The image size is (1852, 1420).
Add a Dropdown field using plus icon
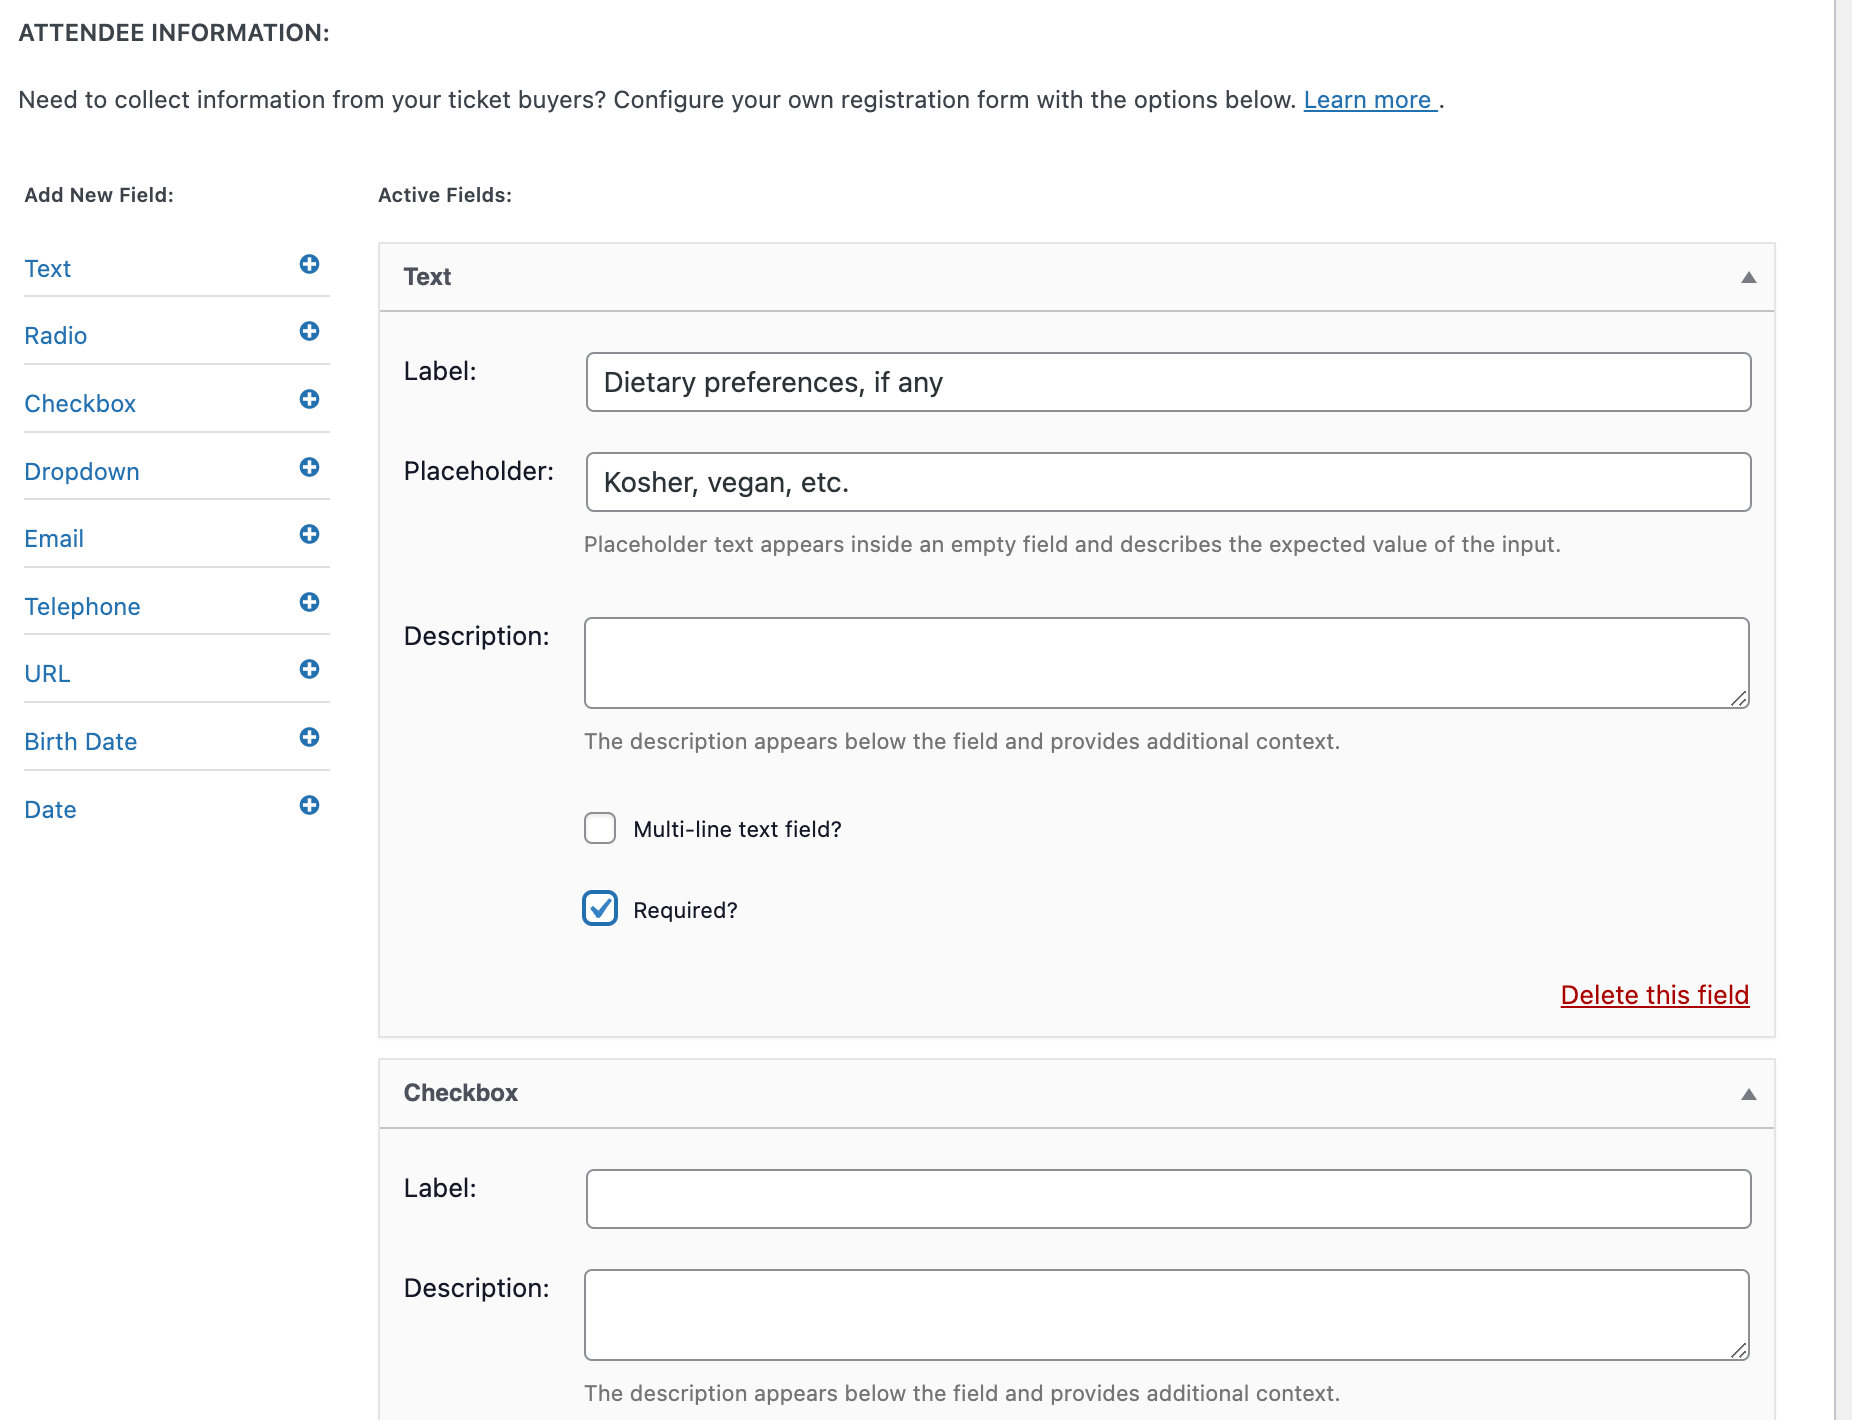pyautogui.click(x=310, y=467)
